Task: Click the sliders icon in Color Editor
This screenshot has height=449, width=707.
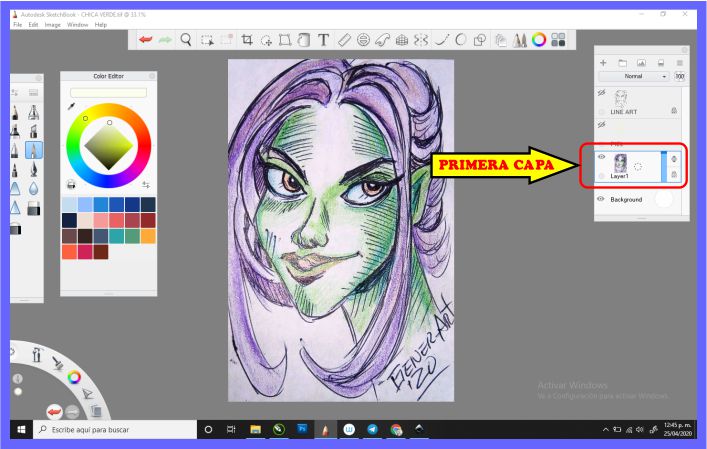Action: click(146, 184)
